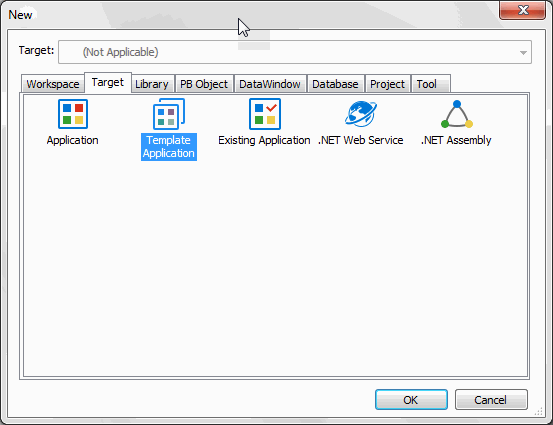This screenshot has width=553, height=425.
Task: Confirm with the OK button
Action: (411, 400)
